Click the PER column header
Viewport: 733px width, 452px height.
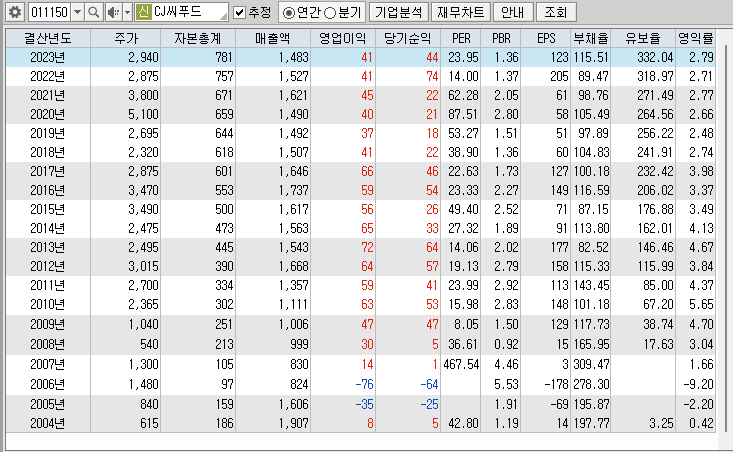click(x=461, y=38)
